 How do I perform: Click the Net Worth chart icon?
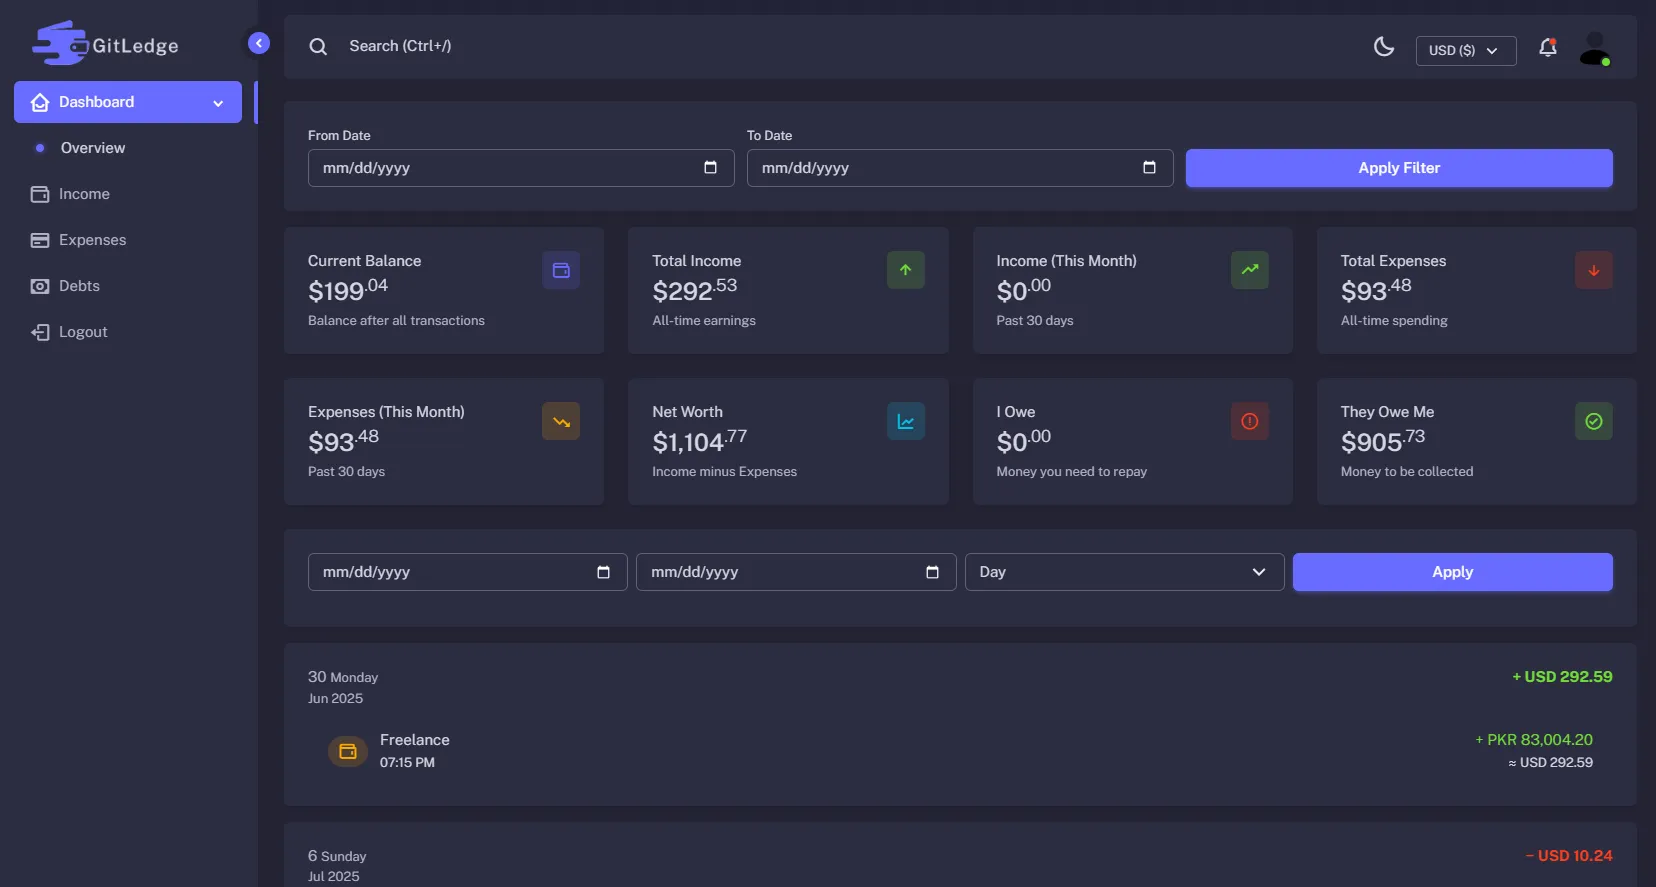(905, 421)
